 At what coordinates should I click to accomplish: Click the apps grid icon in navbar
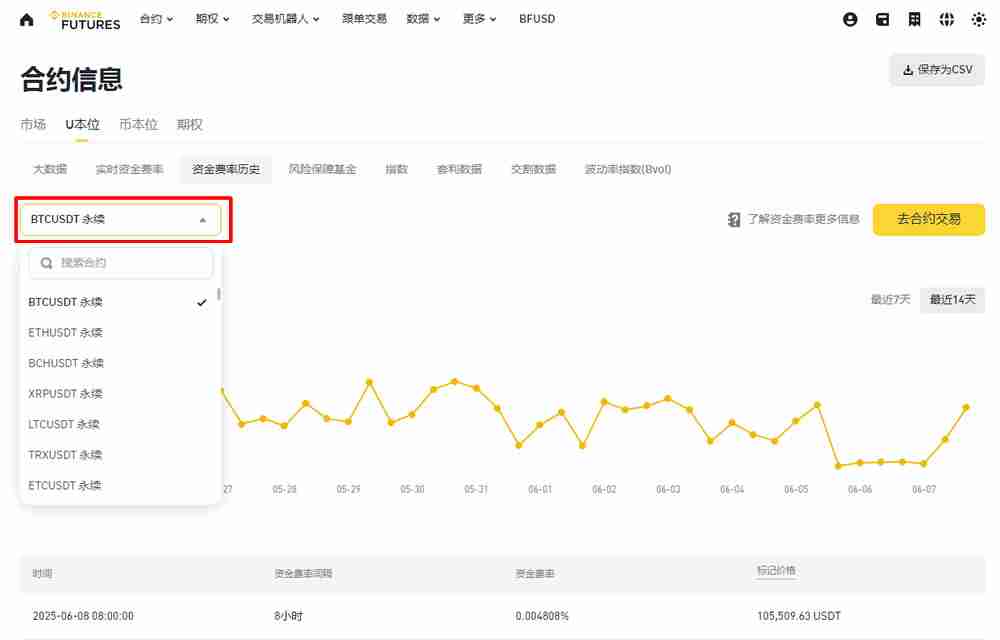pyautogui.click(x=914, y=18)
